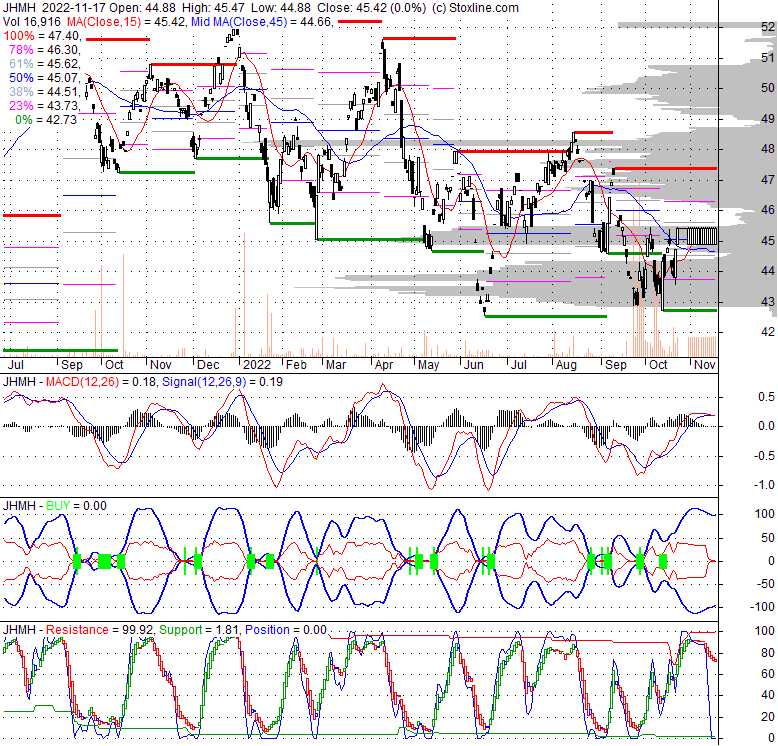Click the Resistance = 99.92 label
The width and height of the screenshot is (778, 746).
(99, 629)
